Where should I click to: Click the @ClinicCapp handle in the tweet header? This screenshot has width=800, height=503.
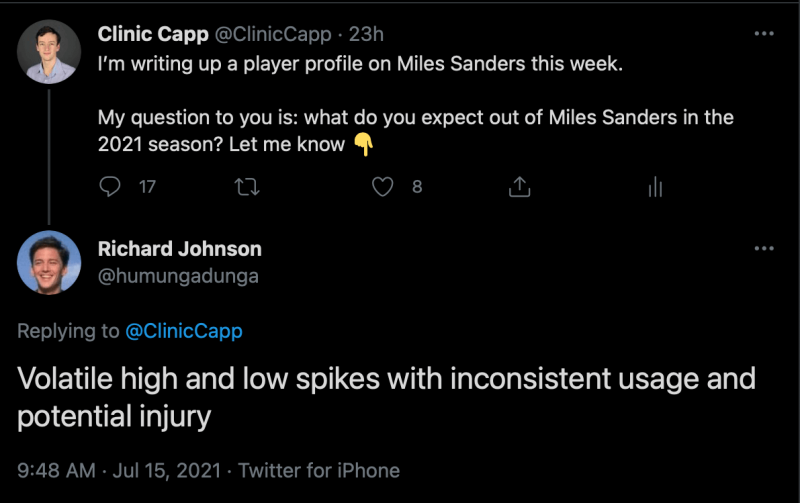pyautogui.click(x=273, y=34)
